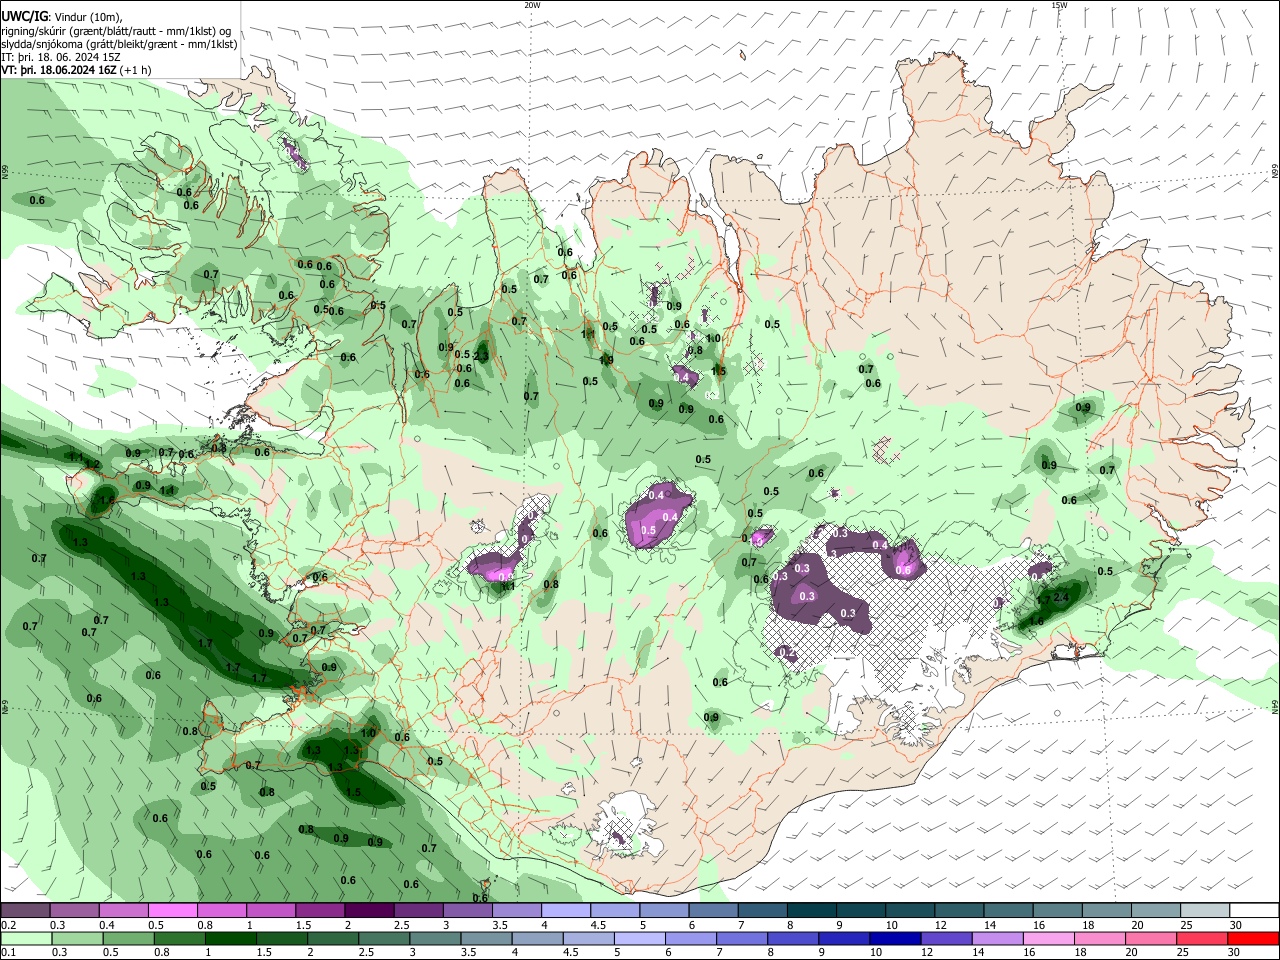Click the slate blue snow swatch labeled 6
Image resolution: width=1280 pixels, height=960 pixels.
tap(713, 911)
